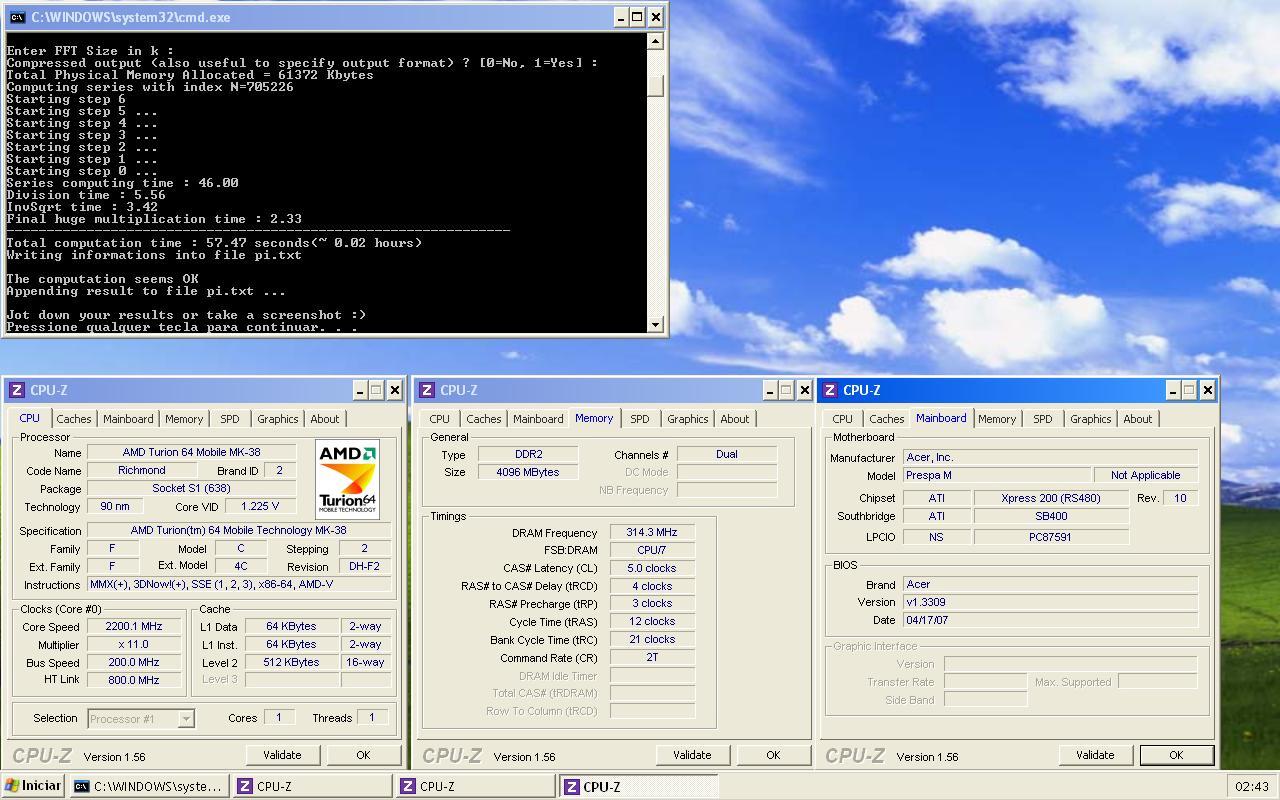Click the Command Rate value 2T
Image resolution: width=1280 pixels, height=800 pixels.
coord(651,658)
